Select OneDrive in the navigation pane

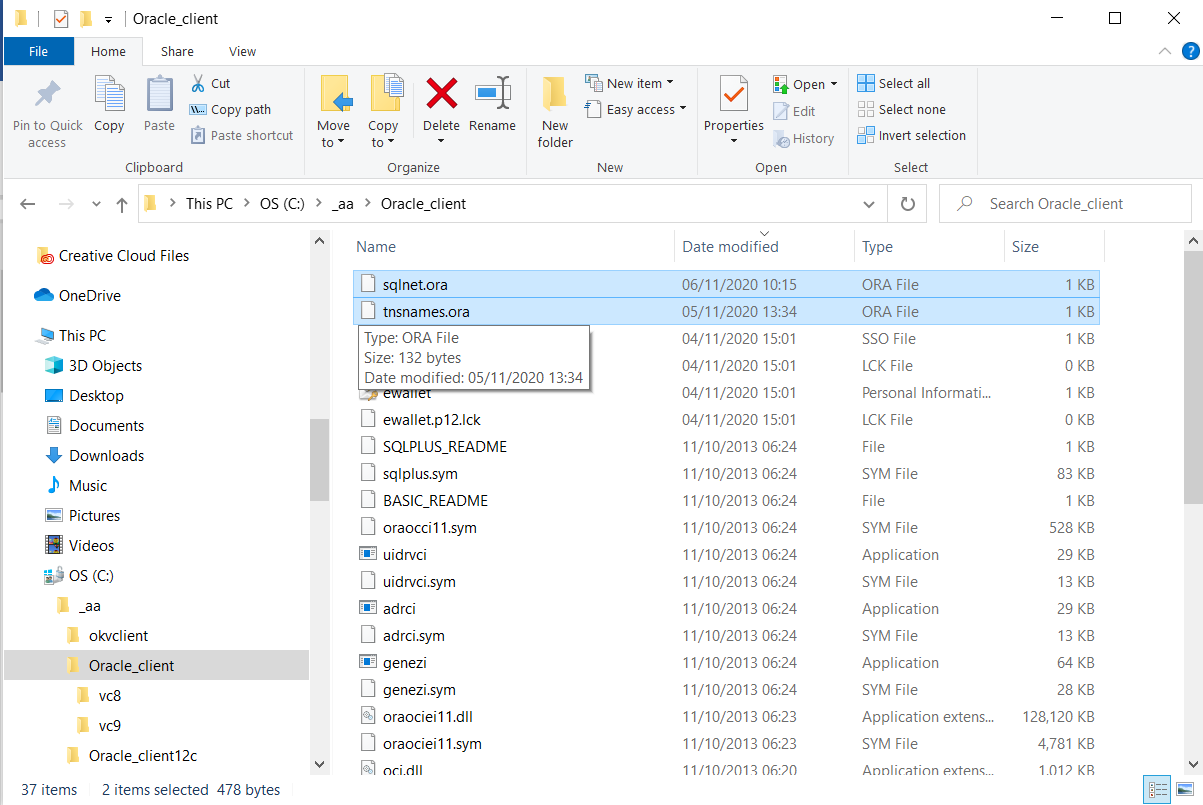(79, 296)
